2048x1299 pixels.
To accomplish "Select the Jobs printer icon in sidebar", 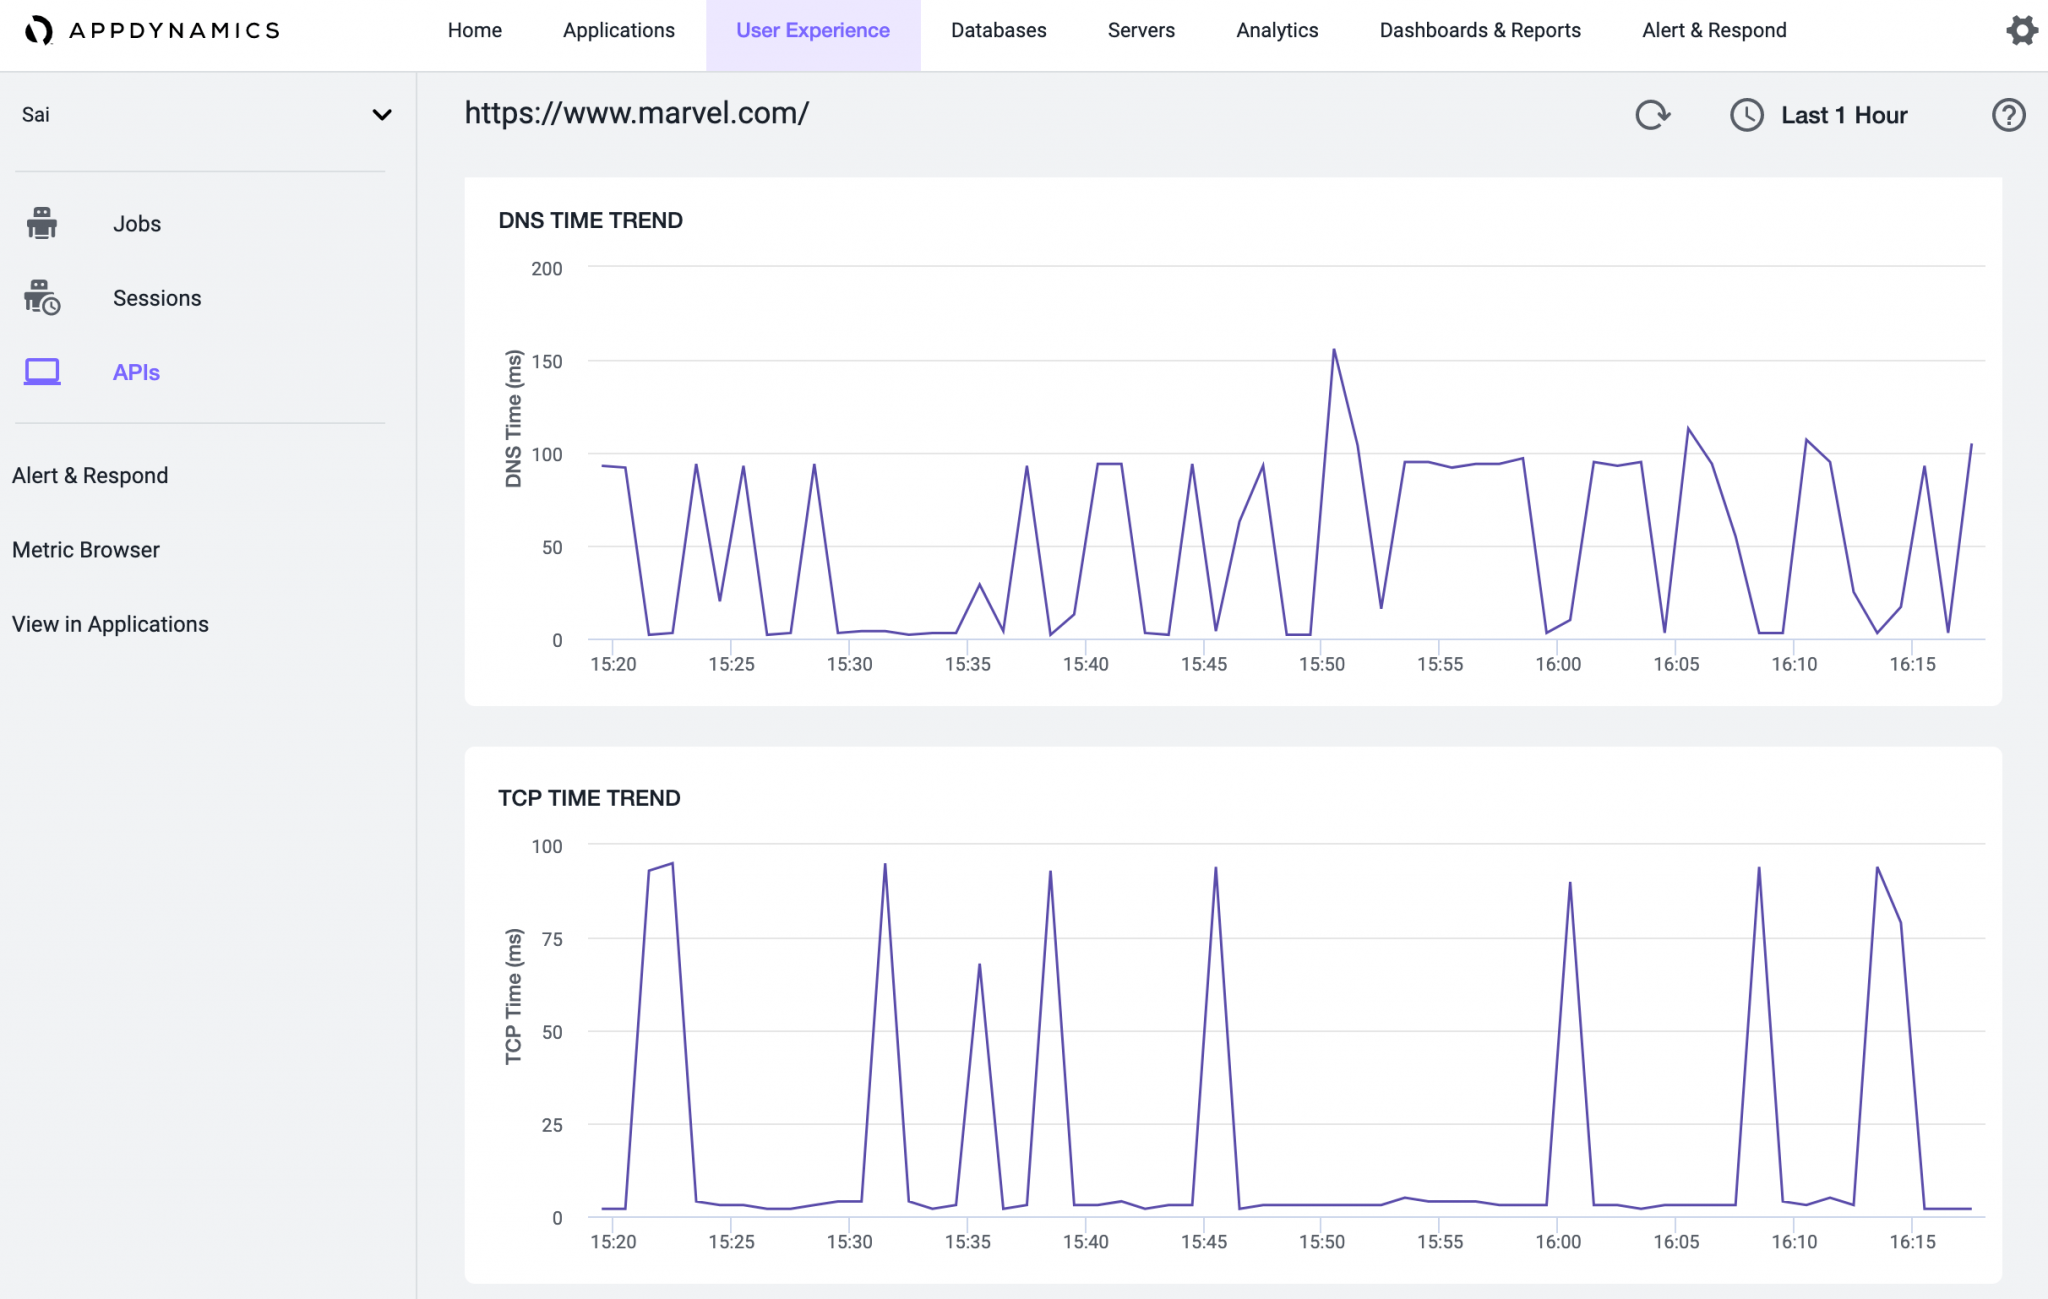I will coord(41,223).
